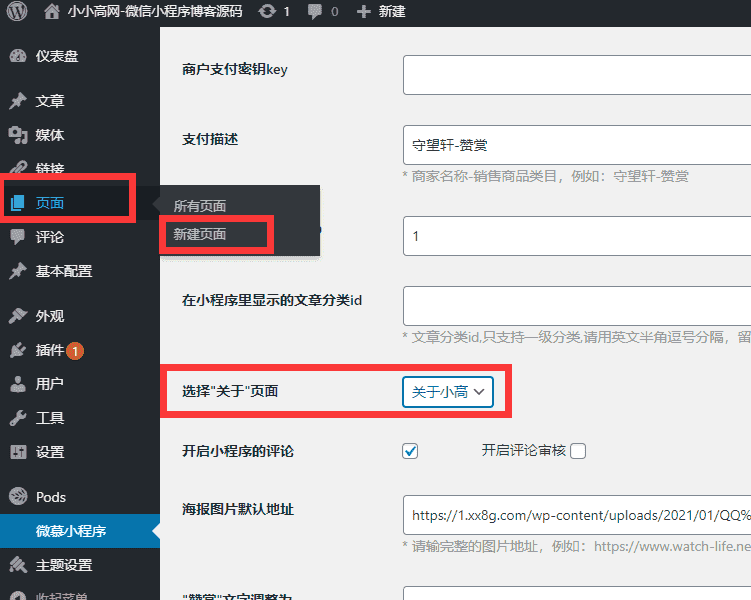Click the WordPress logo icon
This screenshot has height=600, width=751.
coord(18,12)
